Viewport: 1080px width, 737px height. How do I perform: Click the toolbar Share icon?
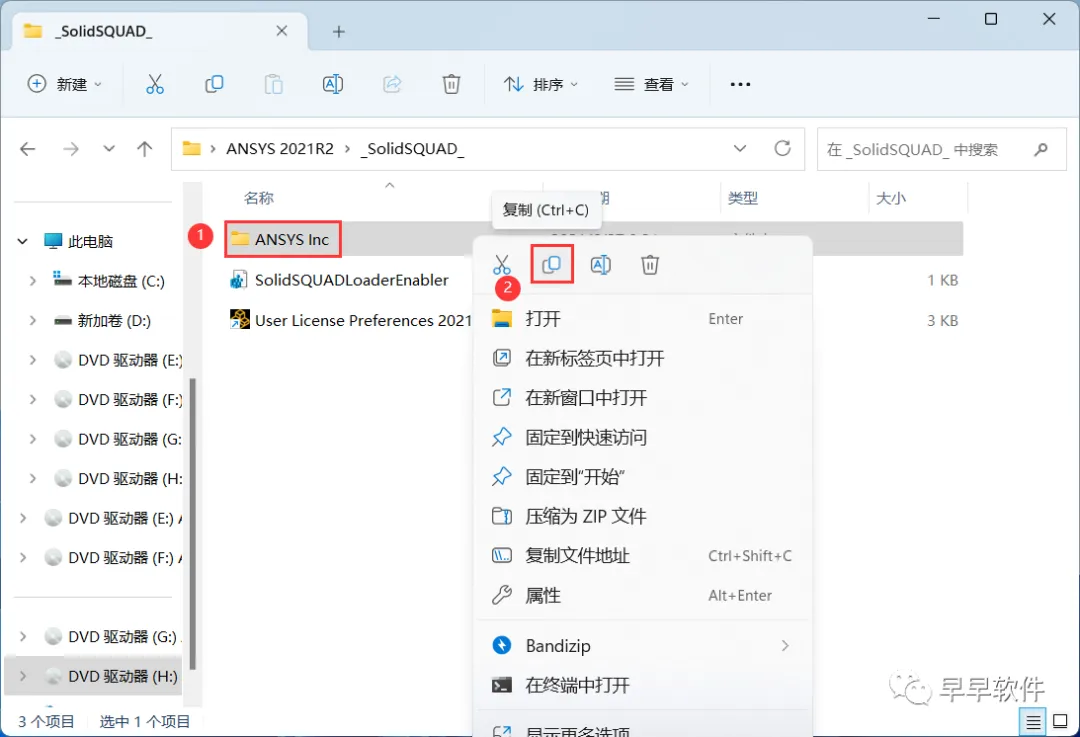pos(392,84)
